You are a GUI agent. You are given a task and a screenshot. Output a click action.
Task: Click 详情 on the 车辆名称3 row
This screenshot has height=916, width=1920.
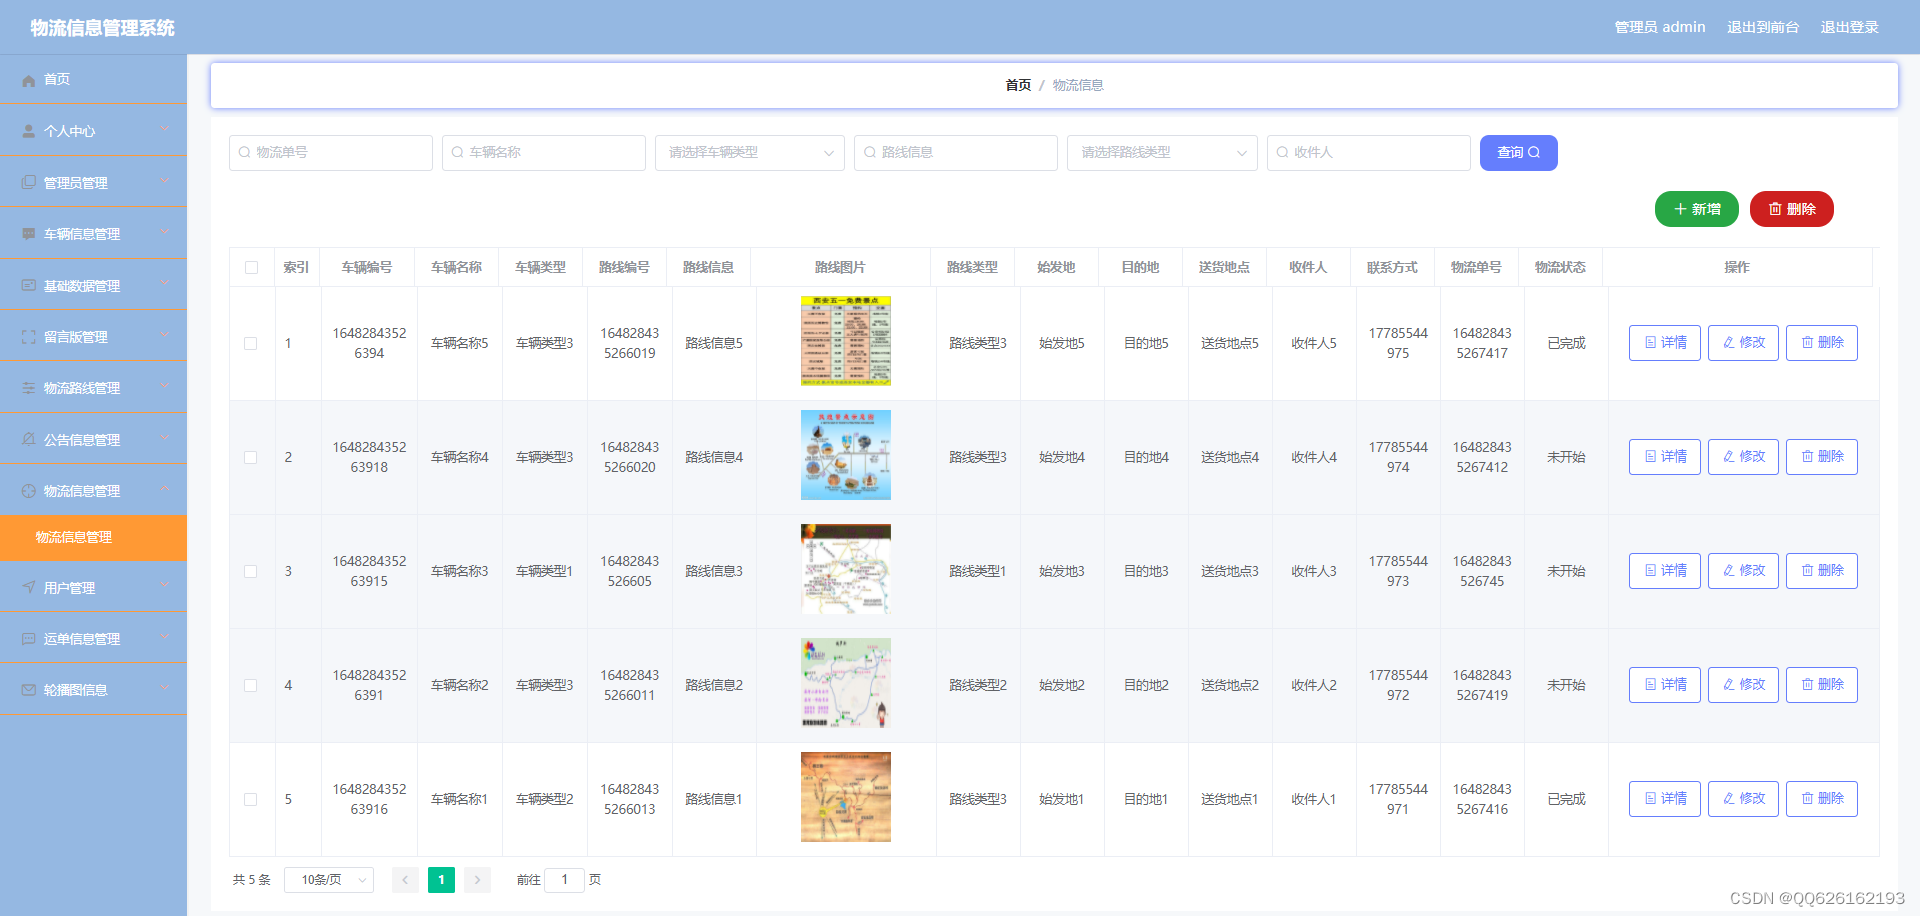pos(1664,570)
